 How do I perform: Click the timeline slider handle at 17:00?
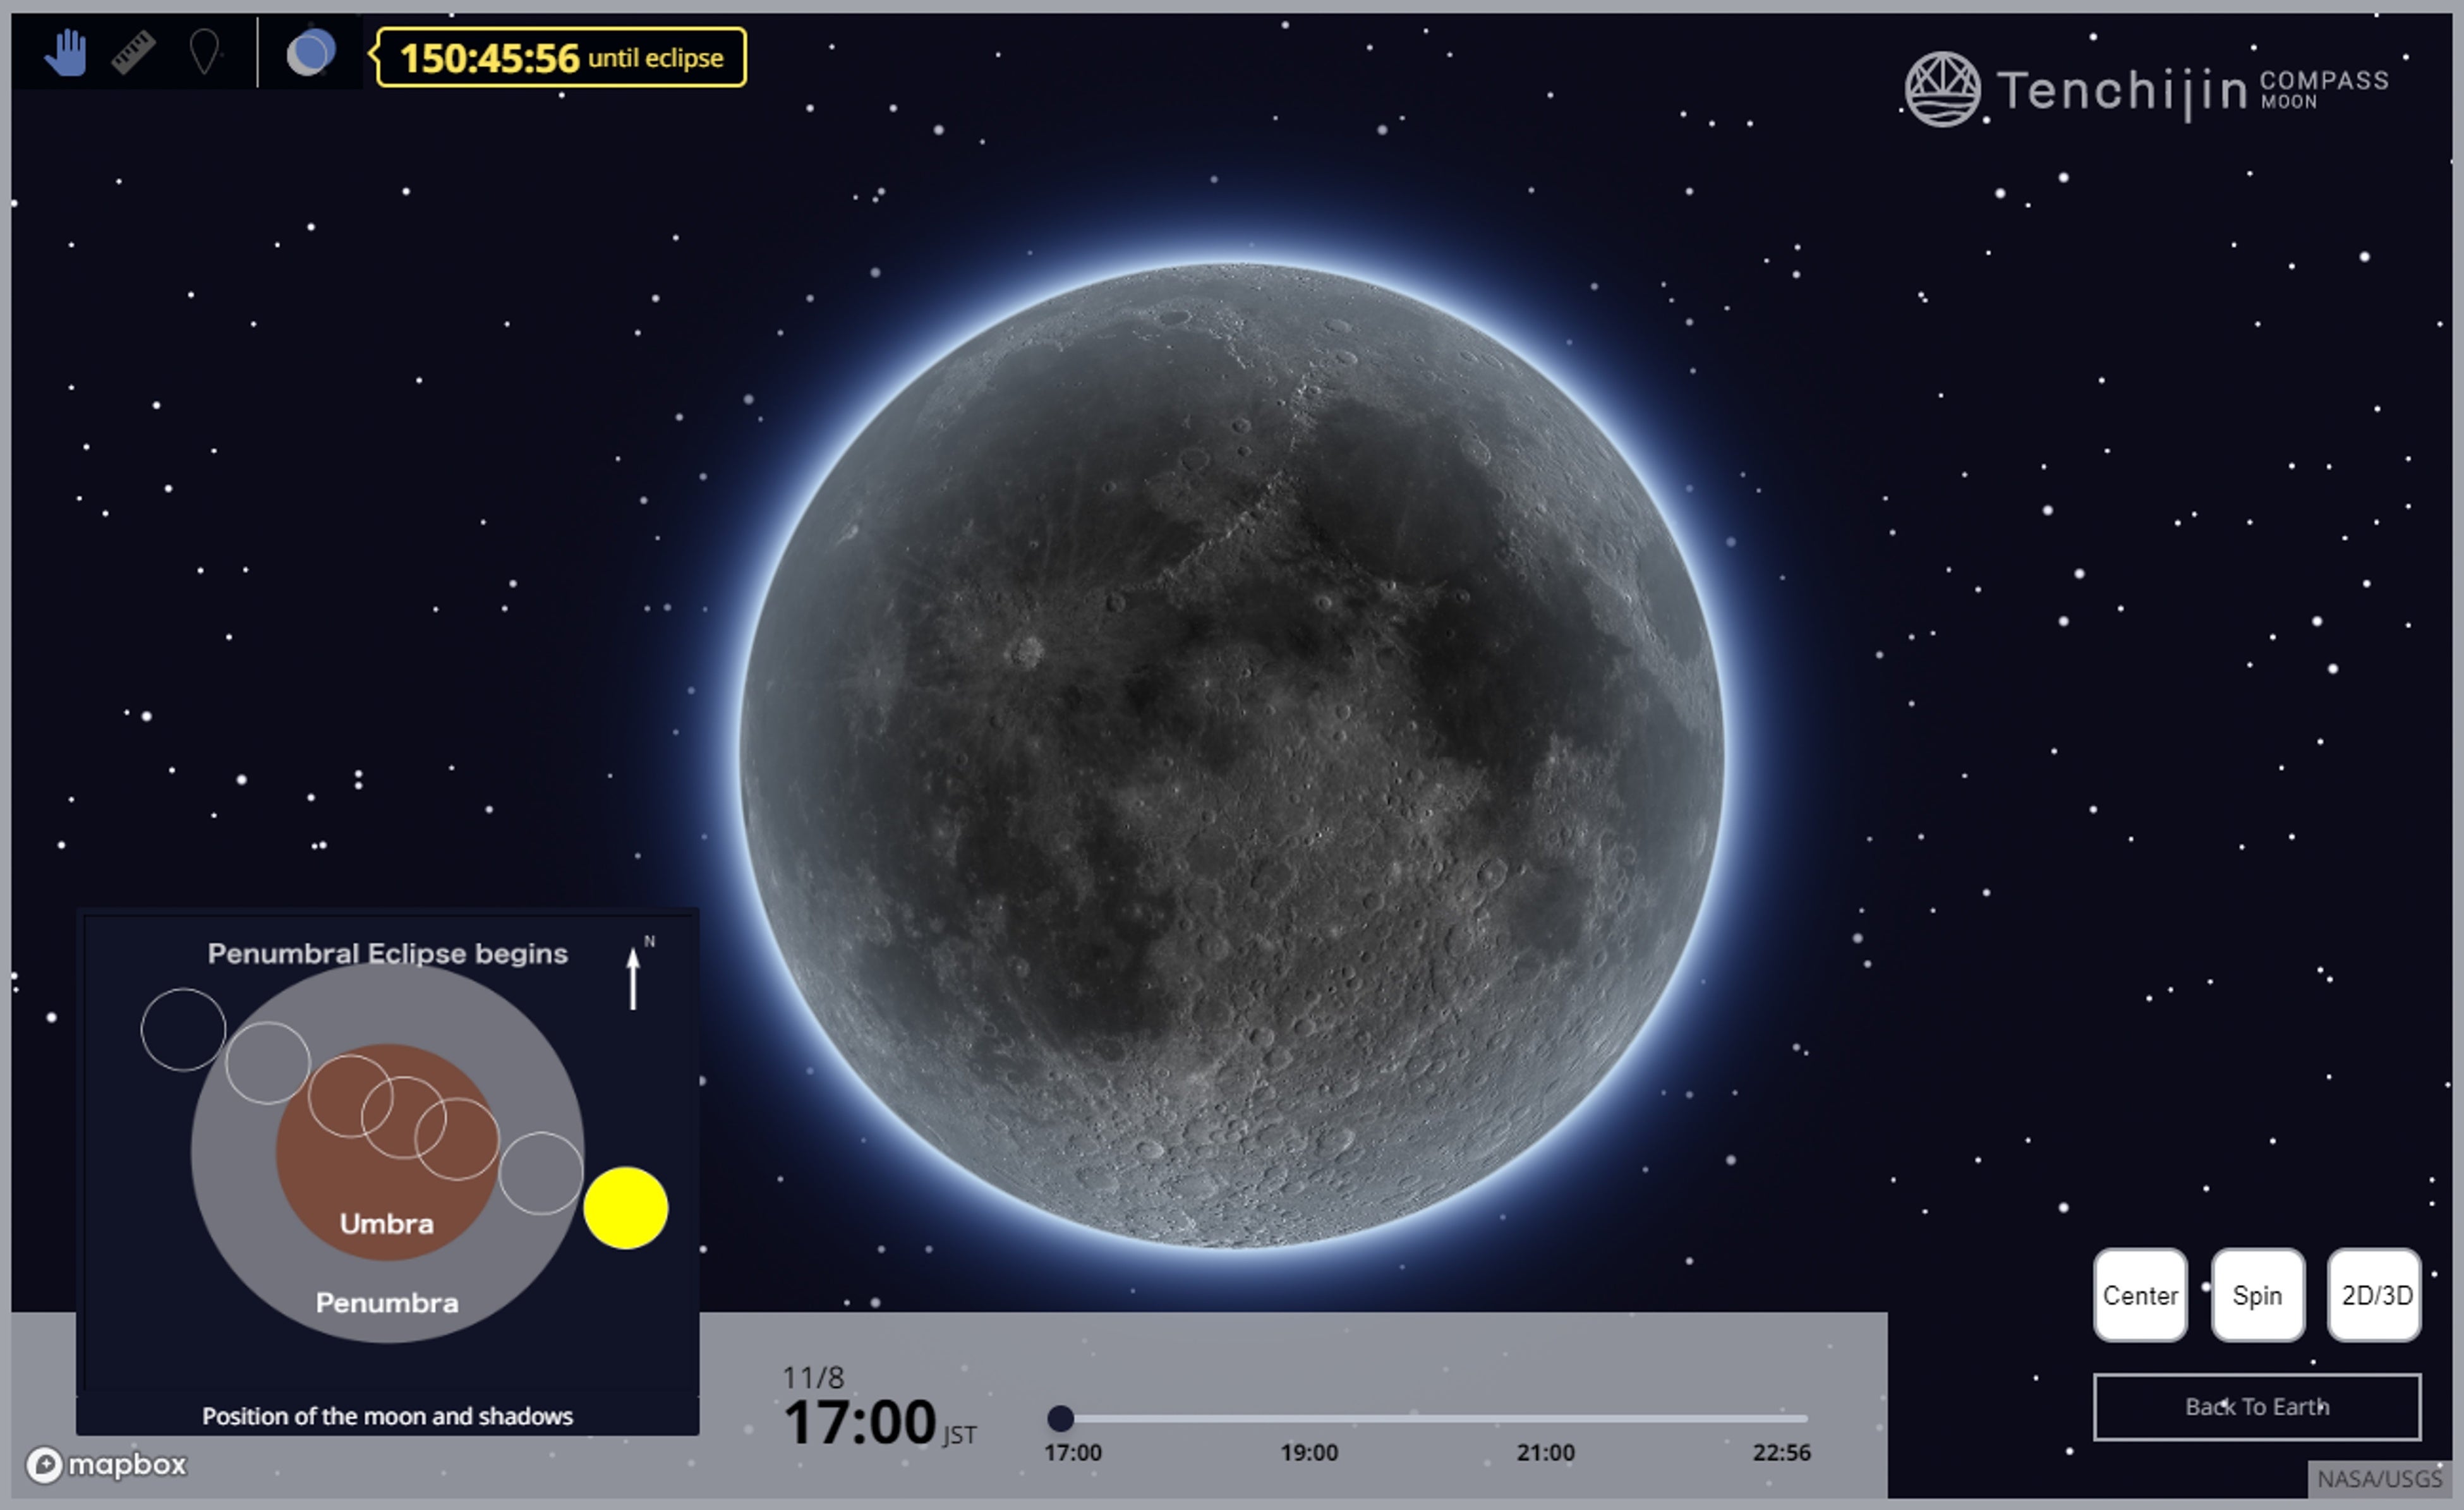point(1061,1418)
